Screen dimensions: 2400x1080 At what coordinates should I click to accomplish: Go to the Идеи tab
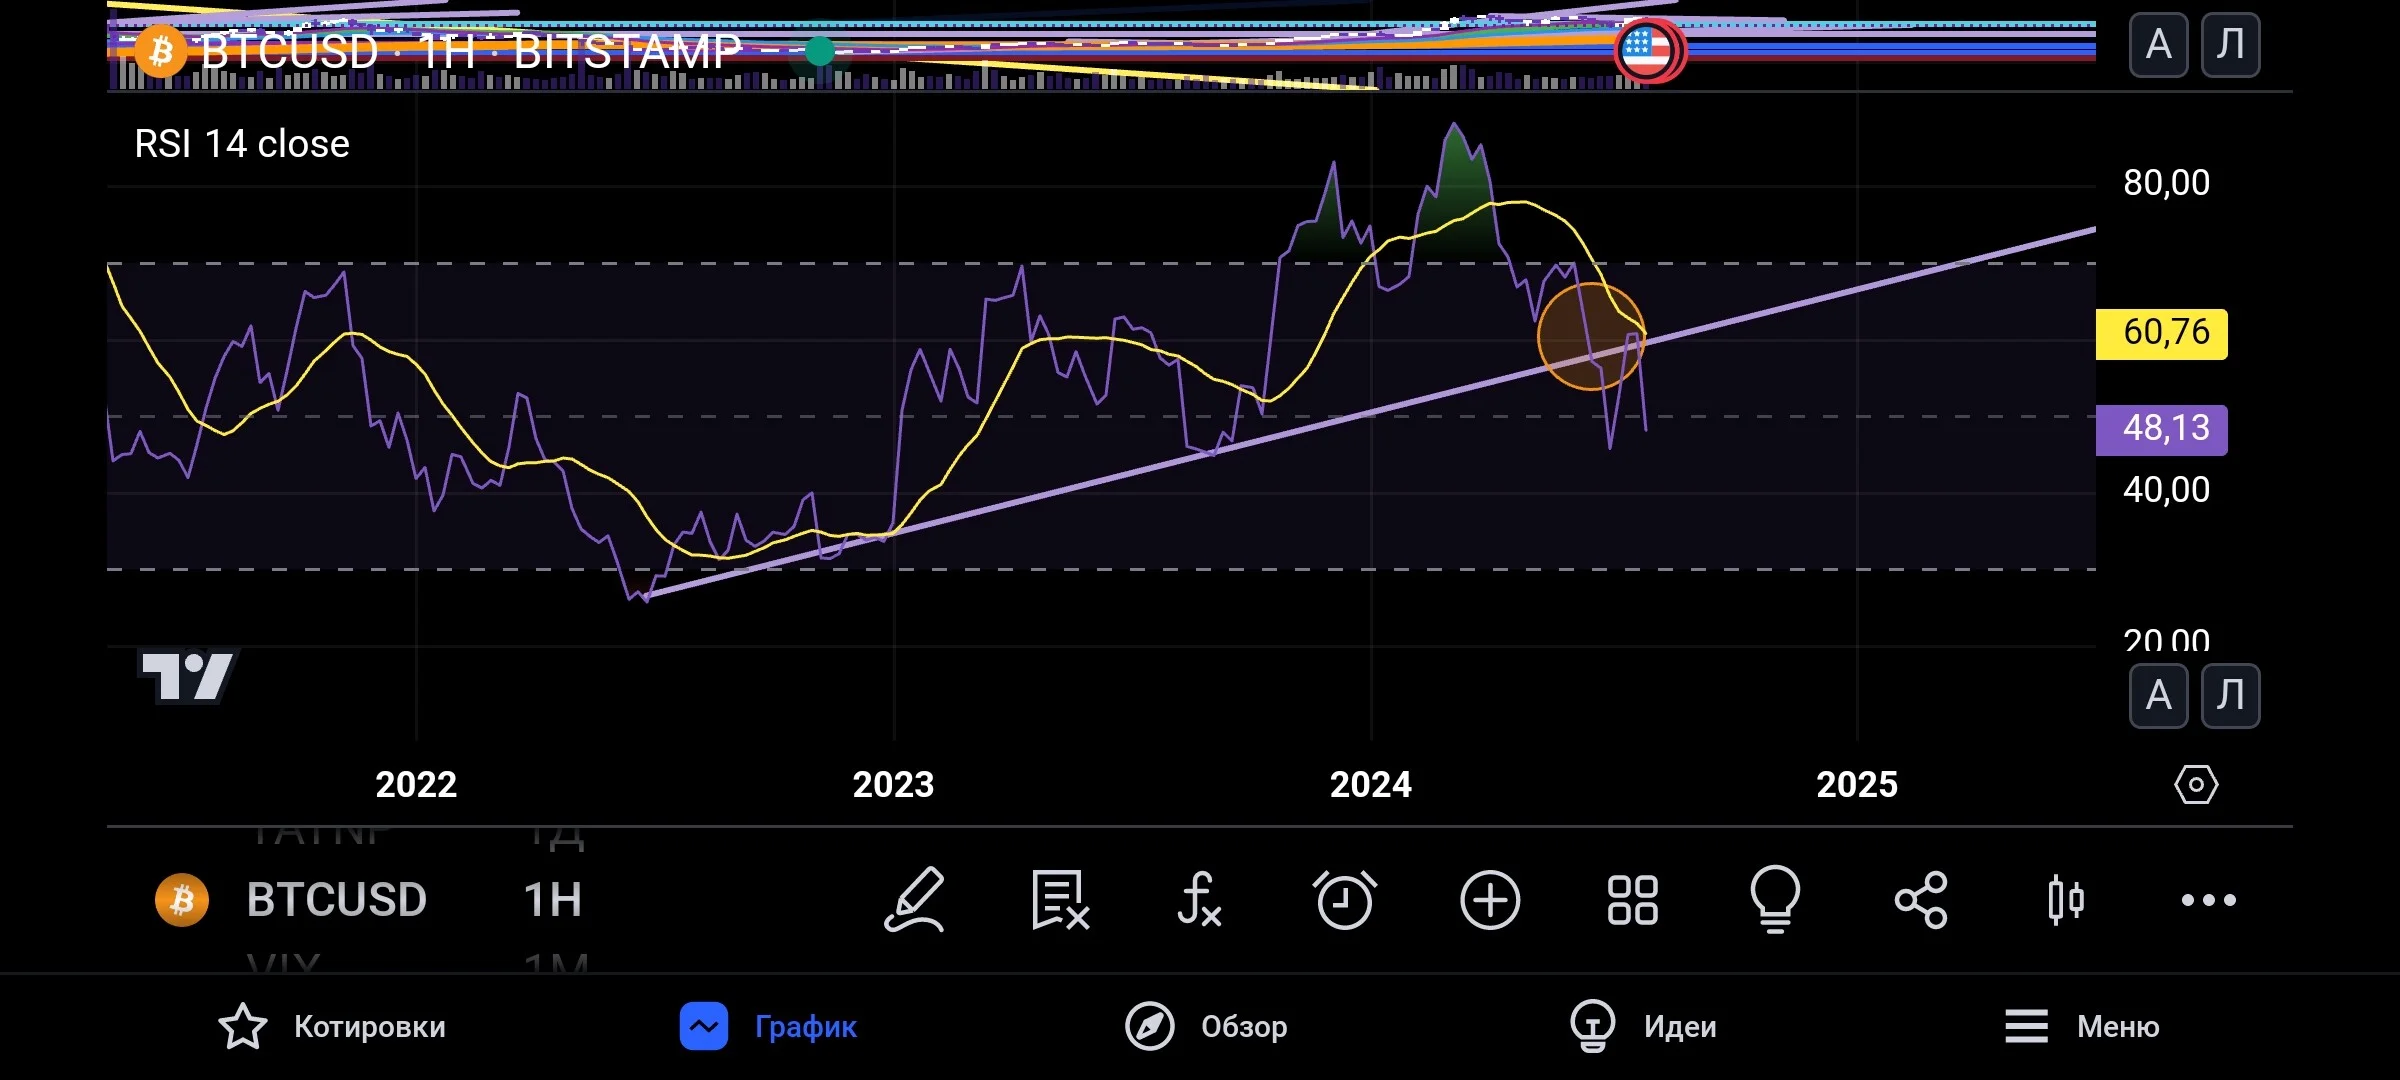1643,1027
